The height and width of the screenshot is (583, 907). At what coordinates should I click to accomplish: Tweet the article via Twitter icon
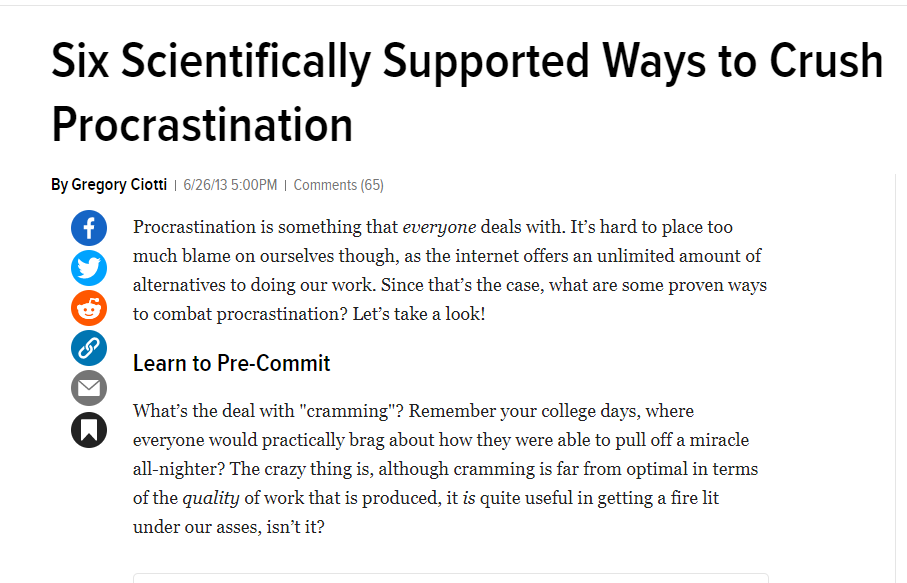89,268
